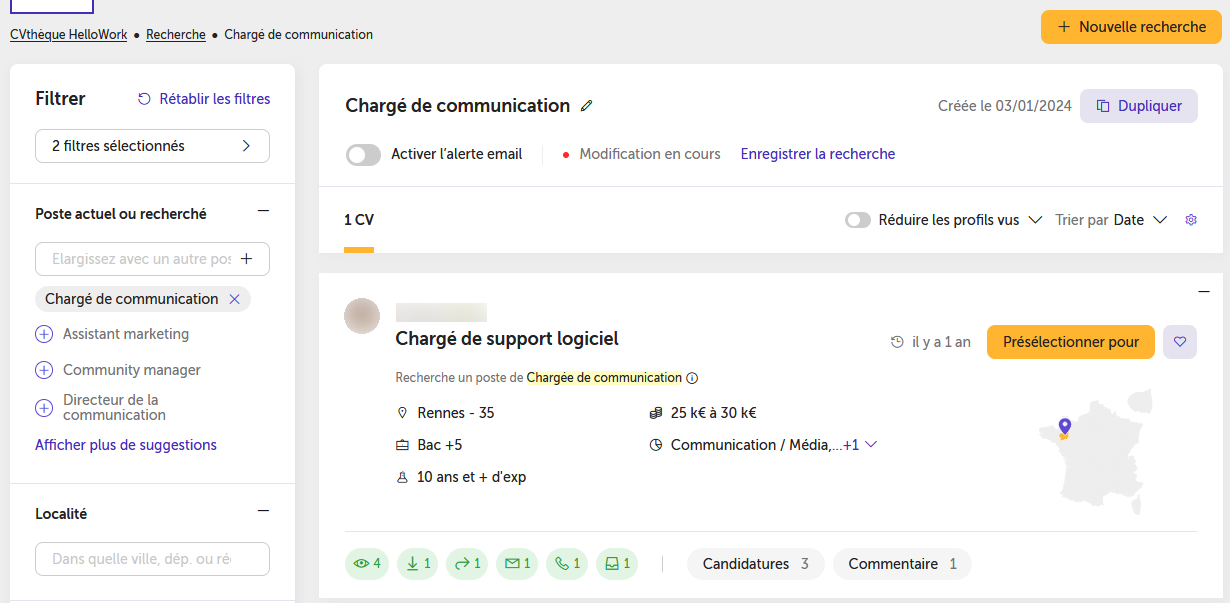This screenshot has width=1230, height=603.
Task: Add Directeur de la communication suggestion plus icon
Action: pos(44,408)
